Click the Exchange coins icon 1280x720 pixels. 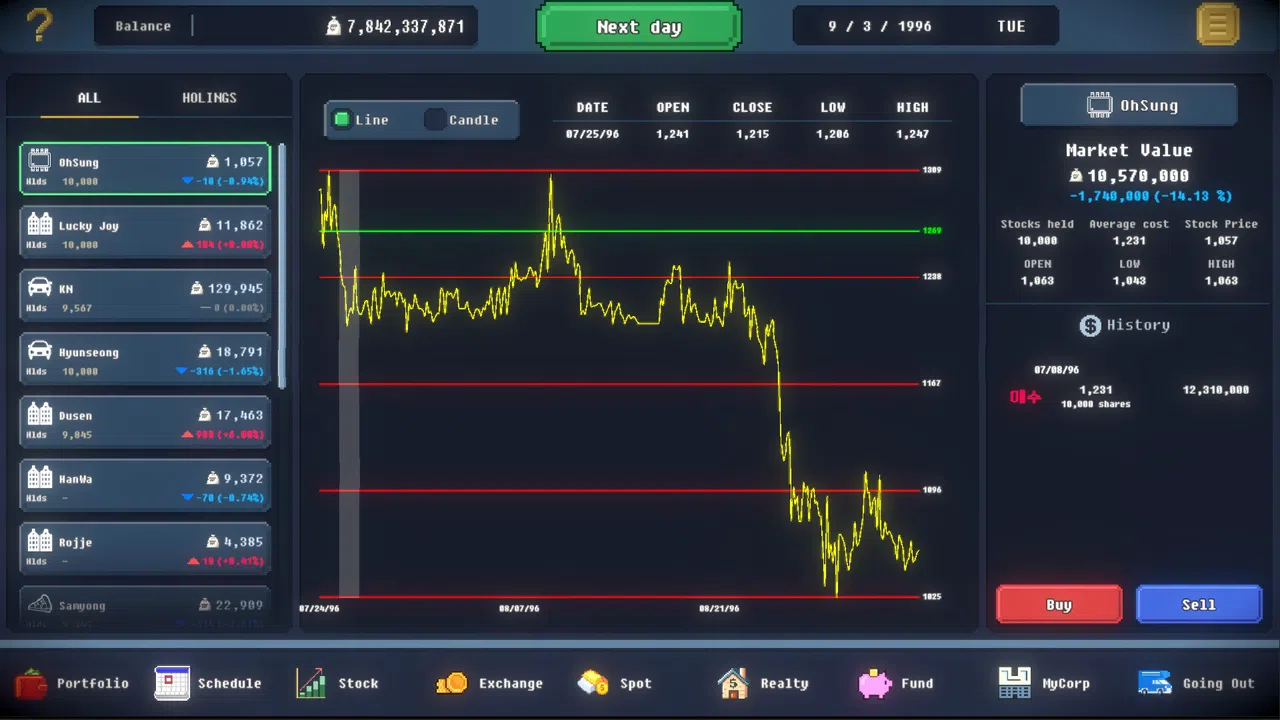click(452, 683)
